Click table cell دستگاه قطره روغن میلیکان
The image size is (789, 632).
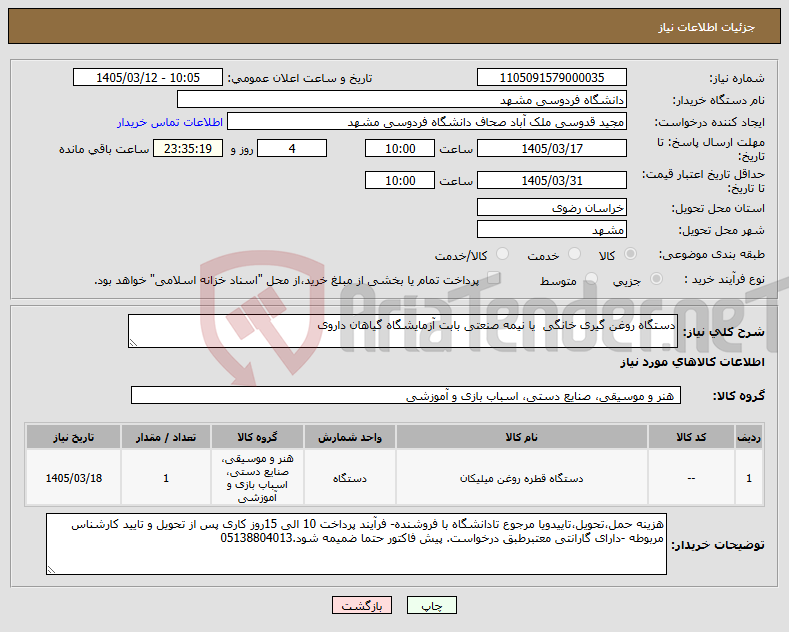(x=521, y=478)
